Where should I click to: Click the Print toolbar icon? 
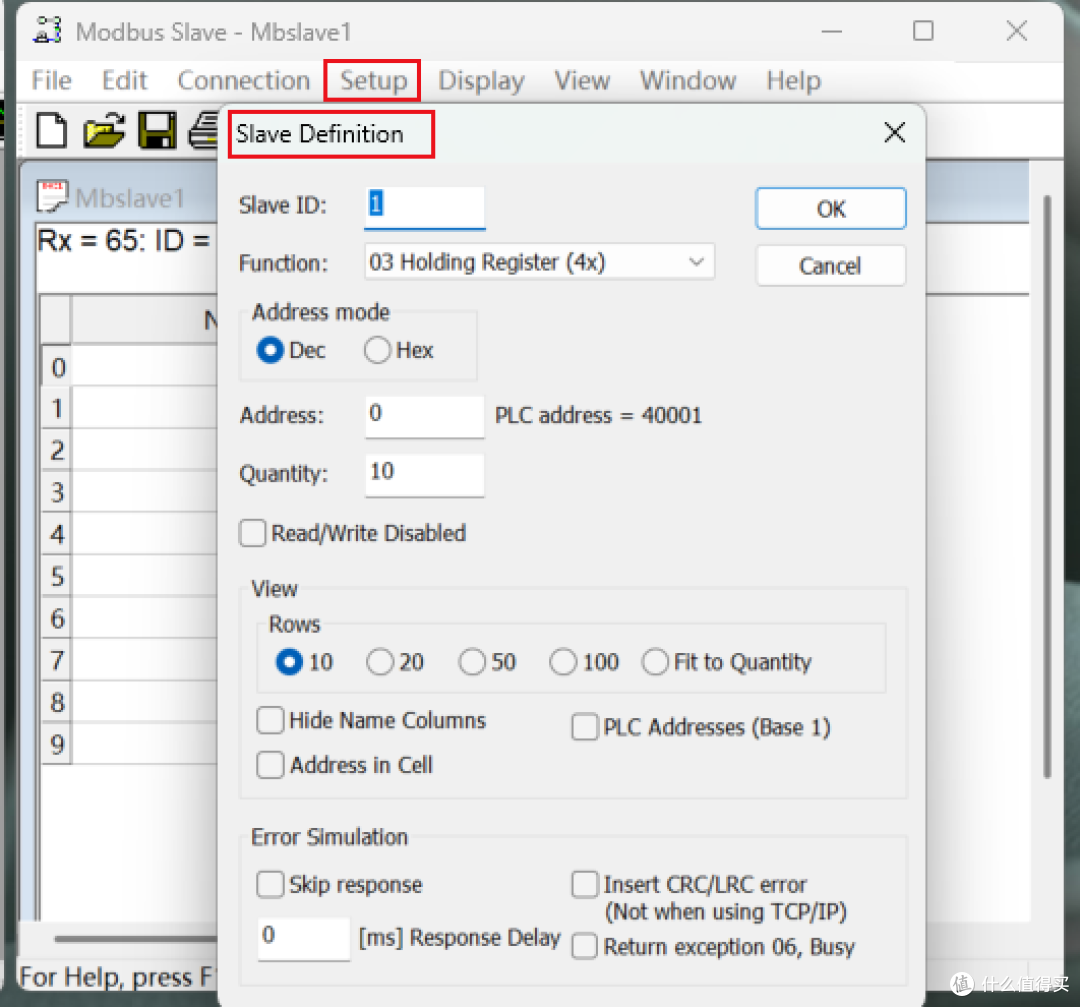point(204,130)
